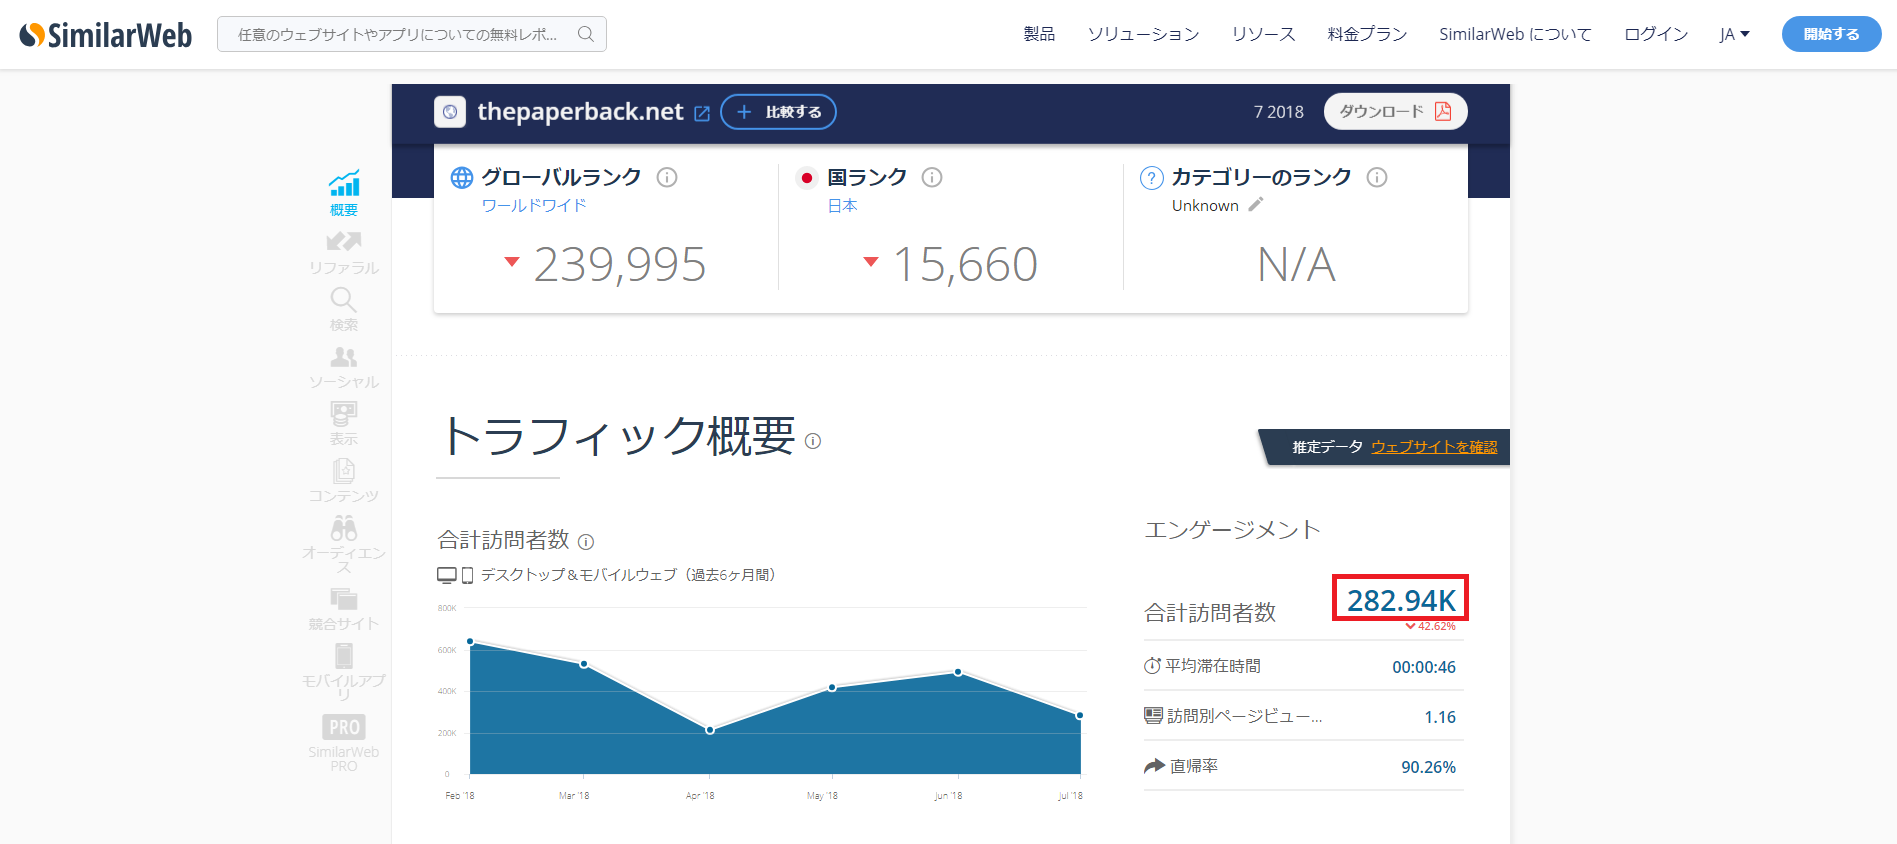Click question mark icon beside カテゴリーのランク

pos(1152,178)
